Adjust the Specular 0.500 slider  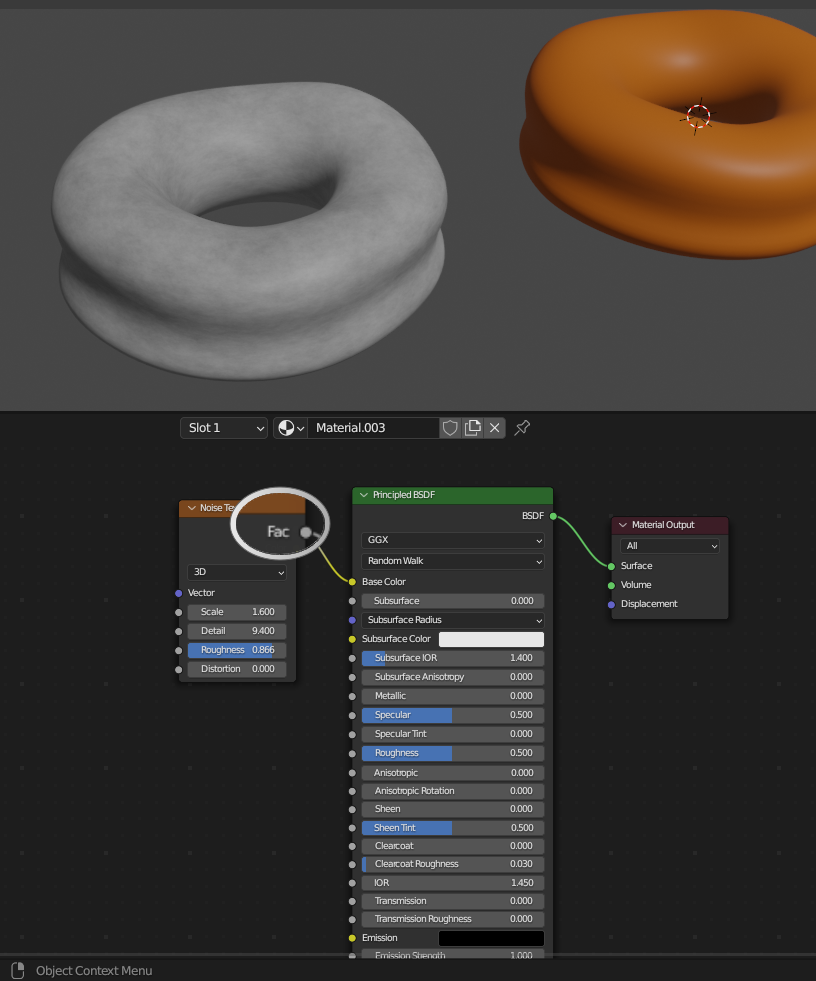pos(452,715)
